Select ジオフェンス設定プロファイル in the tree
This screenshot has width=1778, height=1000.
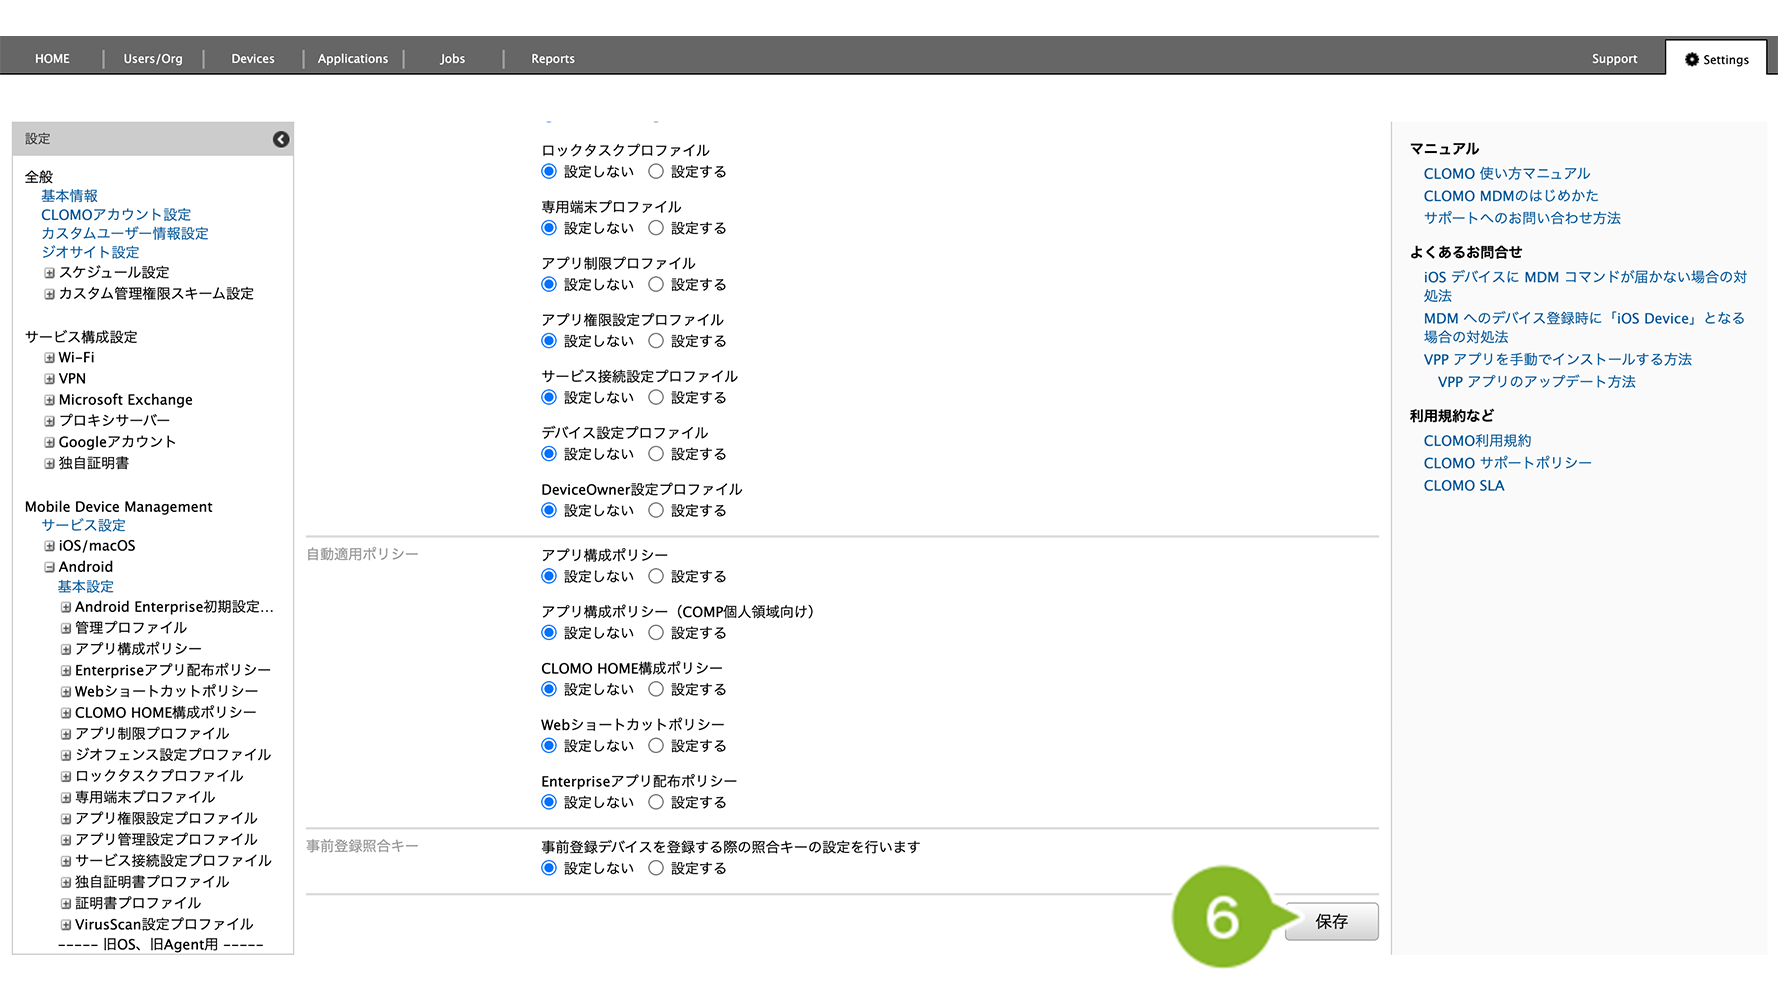click(173, 755)
